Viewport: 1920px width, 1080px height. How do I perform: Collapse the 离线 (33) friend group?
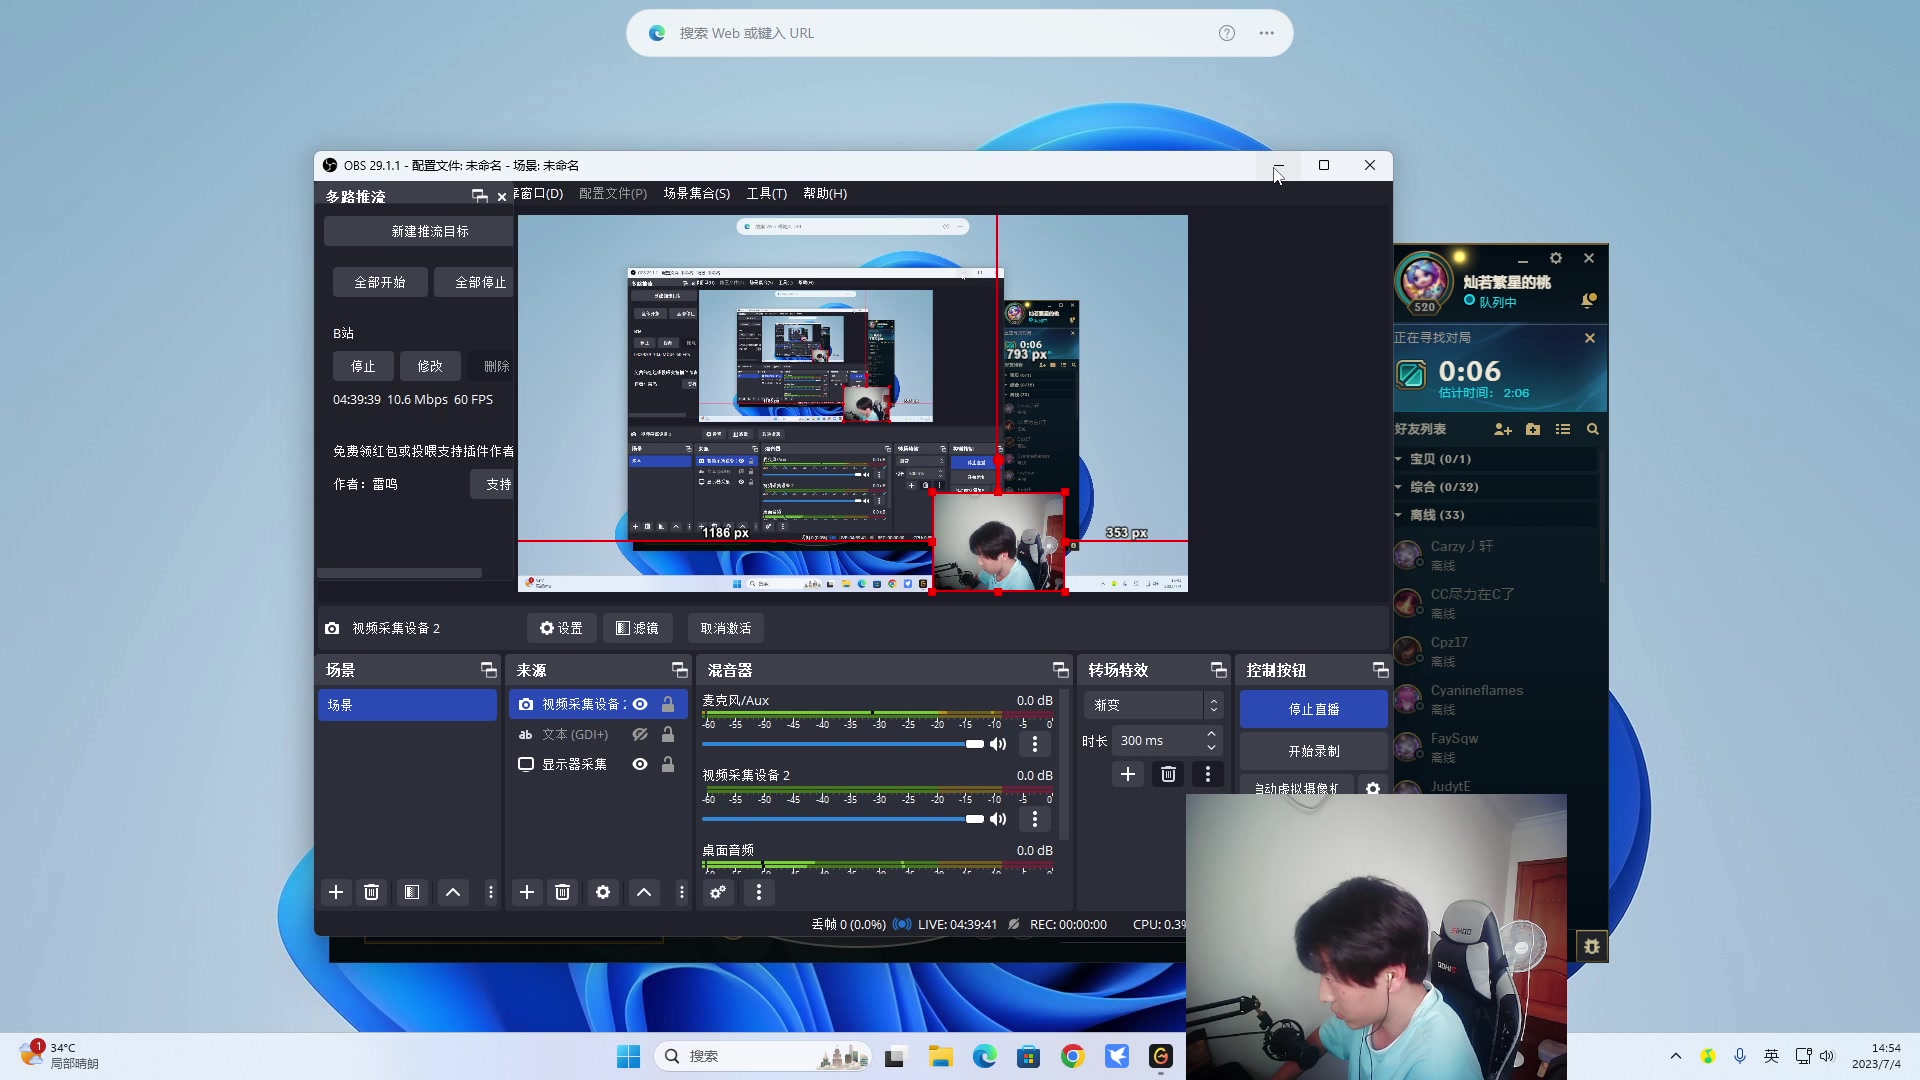point(1399,515)
